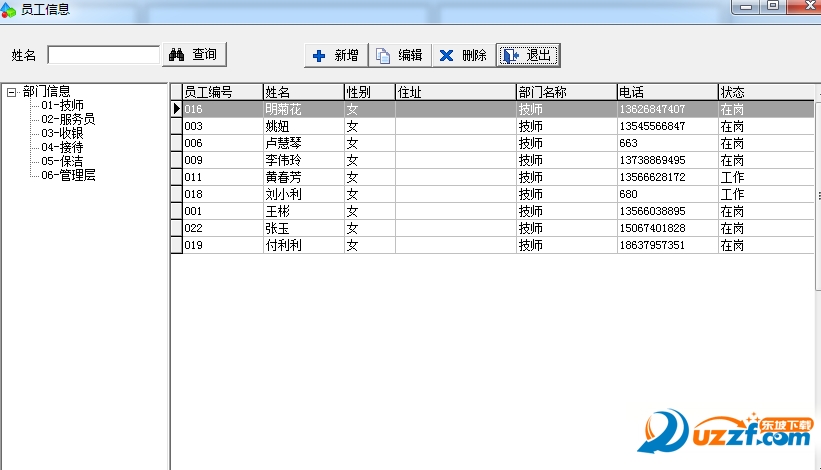Click the 部门信息 root label

point(47,92)
